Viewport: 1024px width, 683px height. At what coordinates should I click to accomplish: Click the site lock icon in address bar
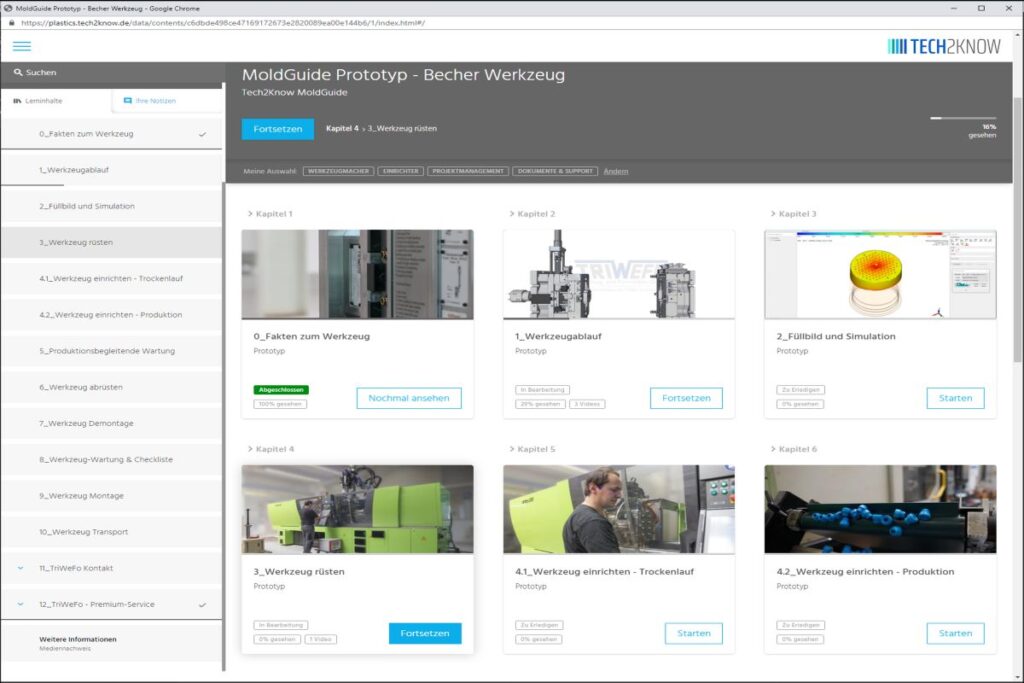point(11,23)
